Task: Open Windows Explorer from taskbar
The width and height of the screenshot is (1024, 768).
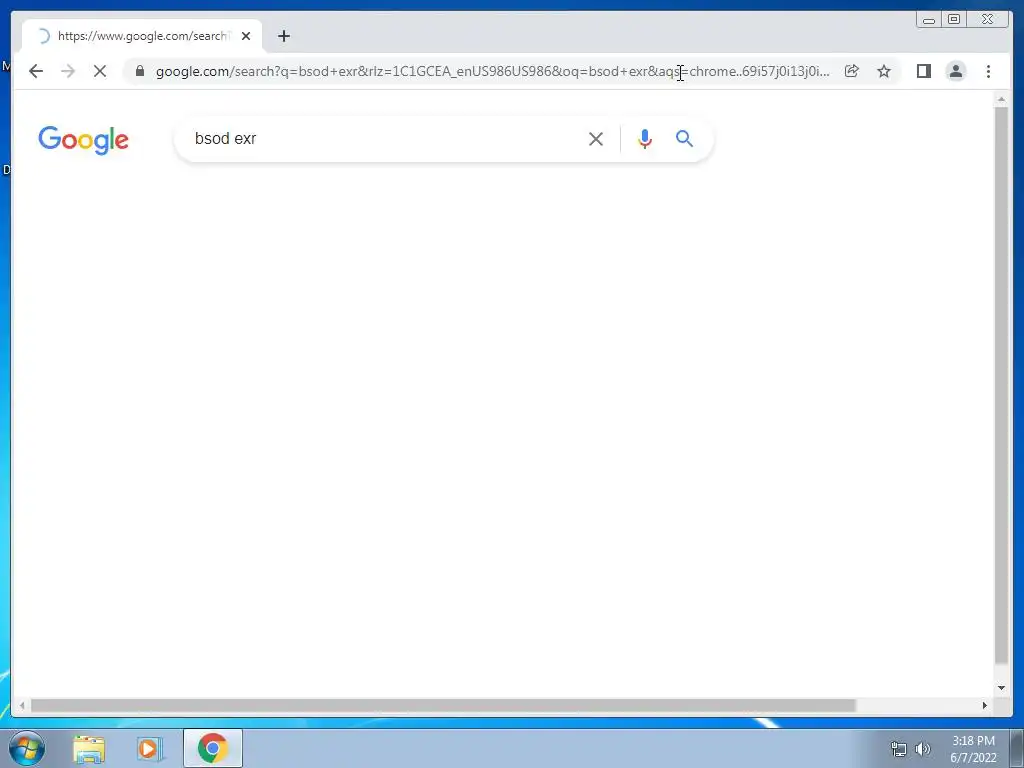Action: pos(89,748)
